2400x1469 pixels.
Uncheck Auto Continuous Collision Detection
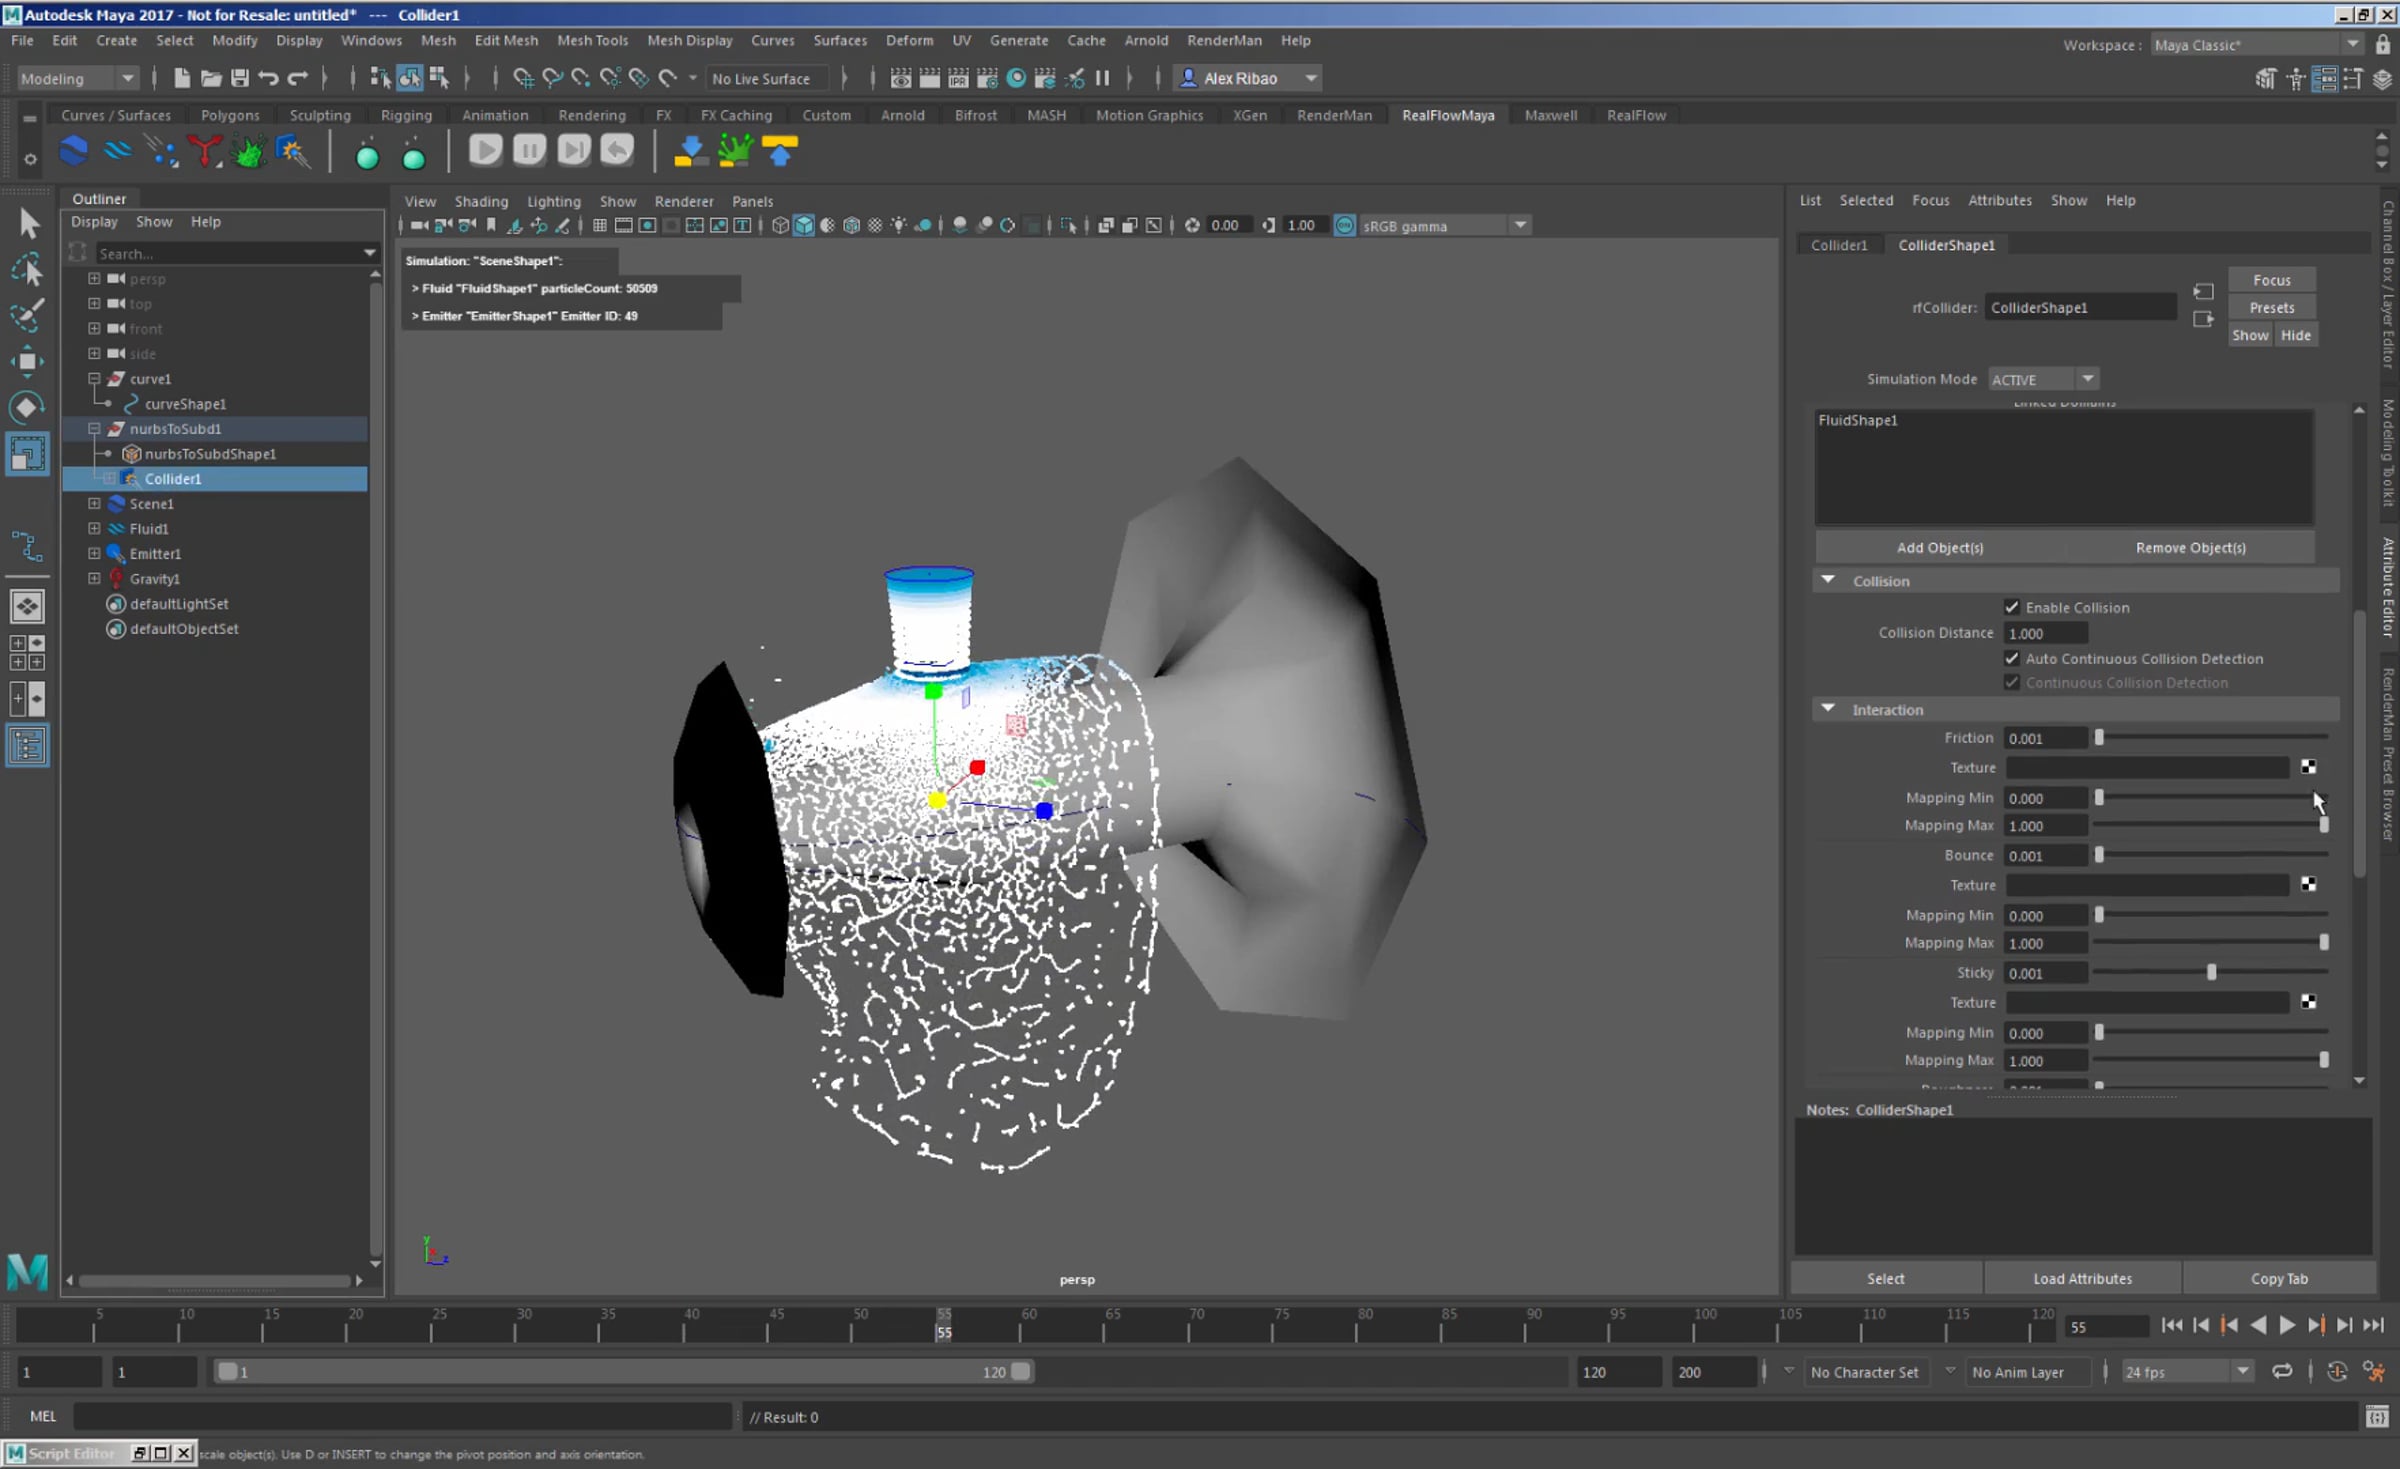tap(2012, 658)
